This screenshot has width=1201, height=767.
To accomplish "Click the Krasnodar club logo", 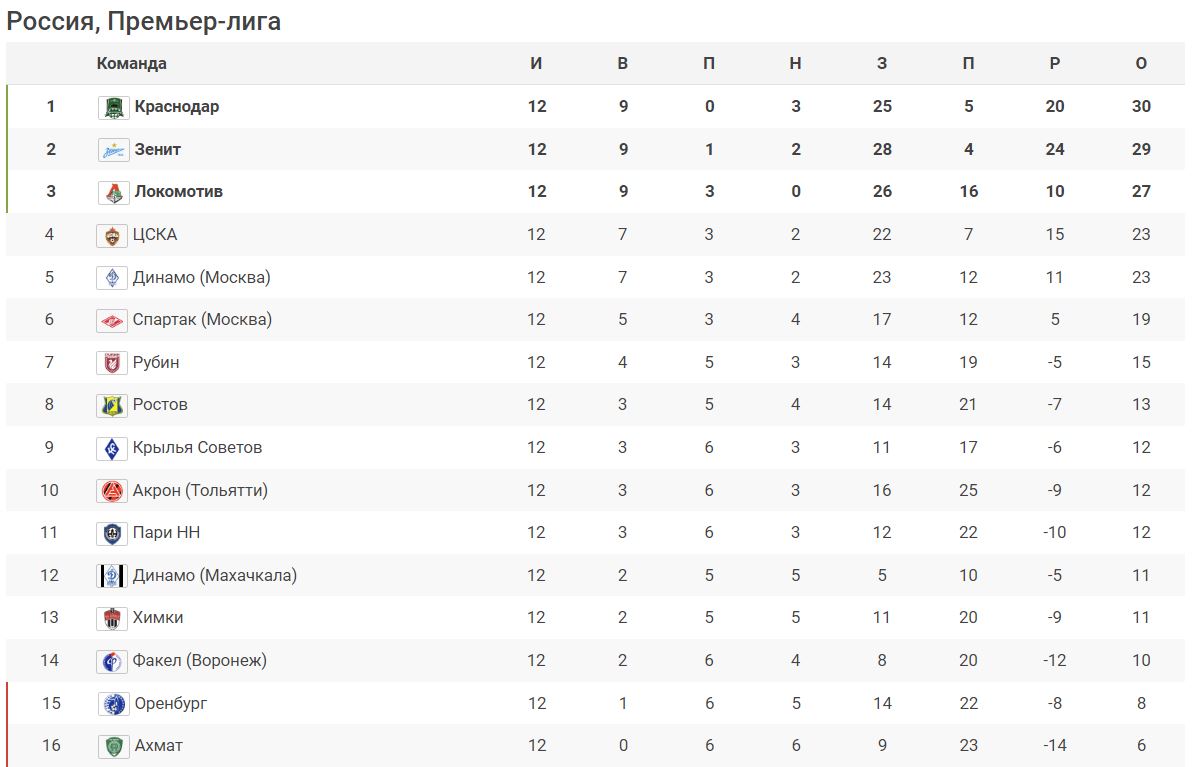I will tap(114, 107).
